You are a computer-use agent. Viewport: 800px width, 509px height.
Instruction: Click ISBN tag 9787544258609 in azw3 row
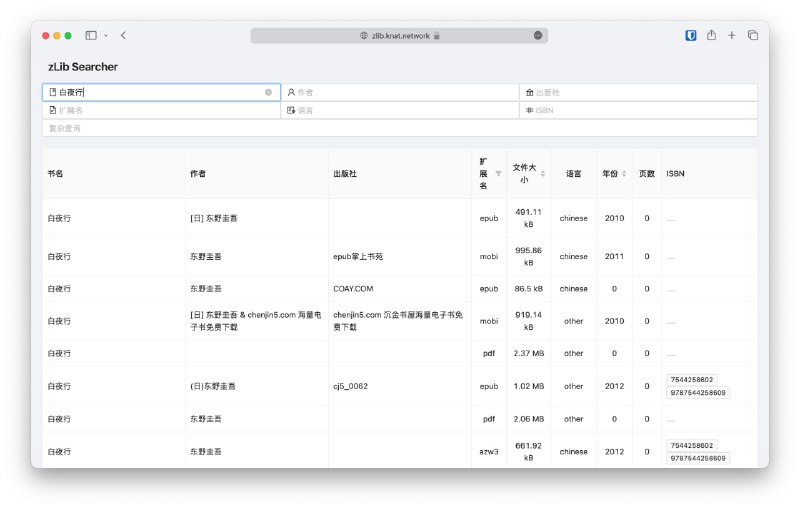(x=698, y=458)
